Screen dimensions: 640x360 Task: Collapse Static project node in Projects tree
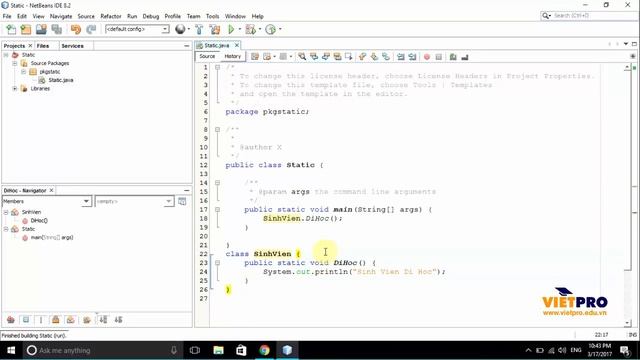(6, 55)
